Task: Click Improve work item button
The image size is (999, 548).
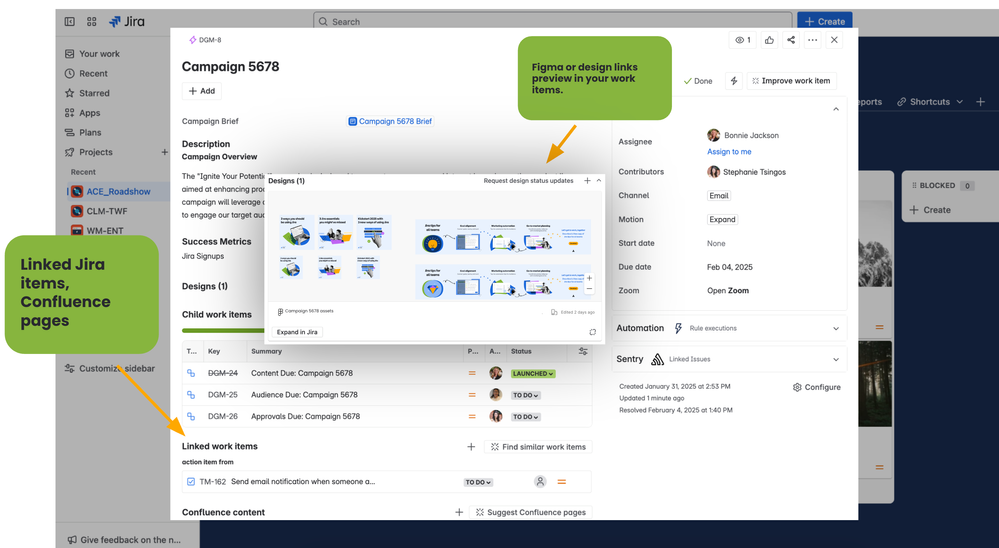Action: pyautogui.click(x=791, y=81)
